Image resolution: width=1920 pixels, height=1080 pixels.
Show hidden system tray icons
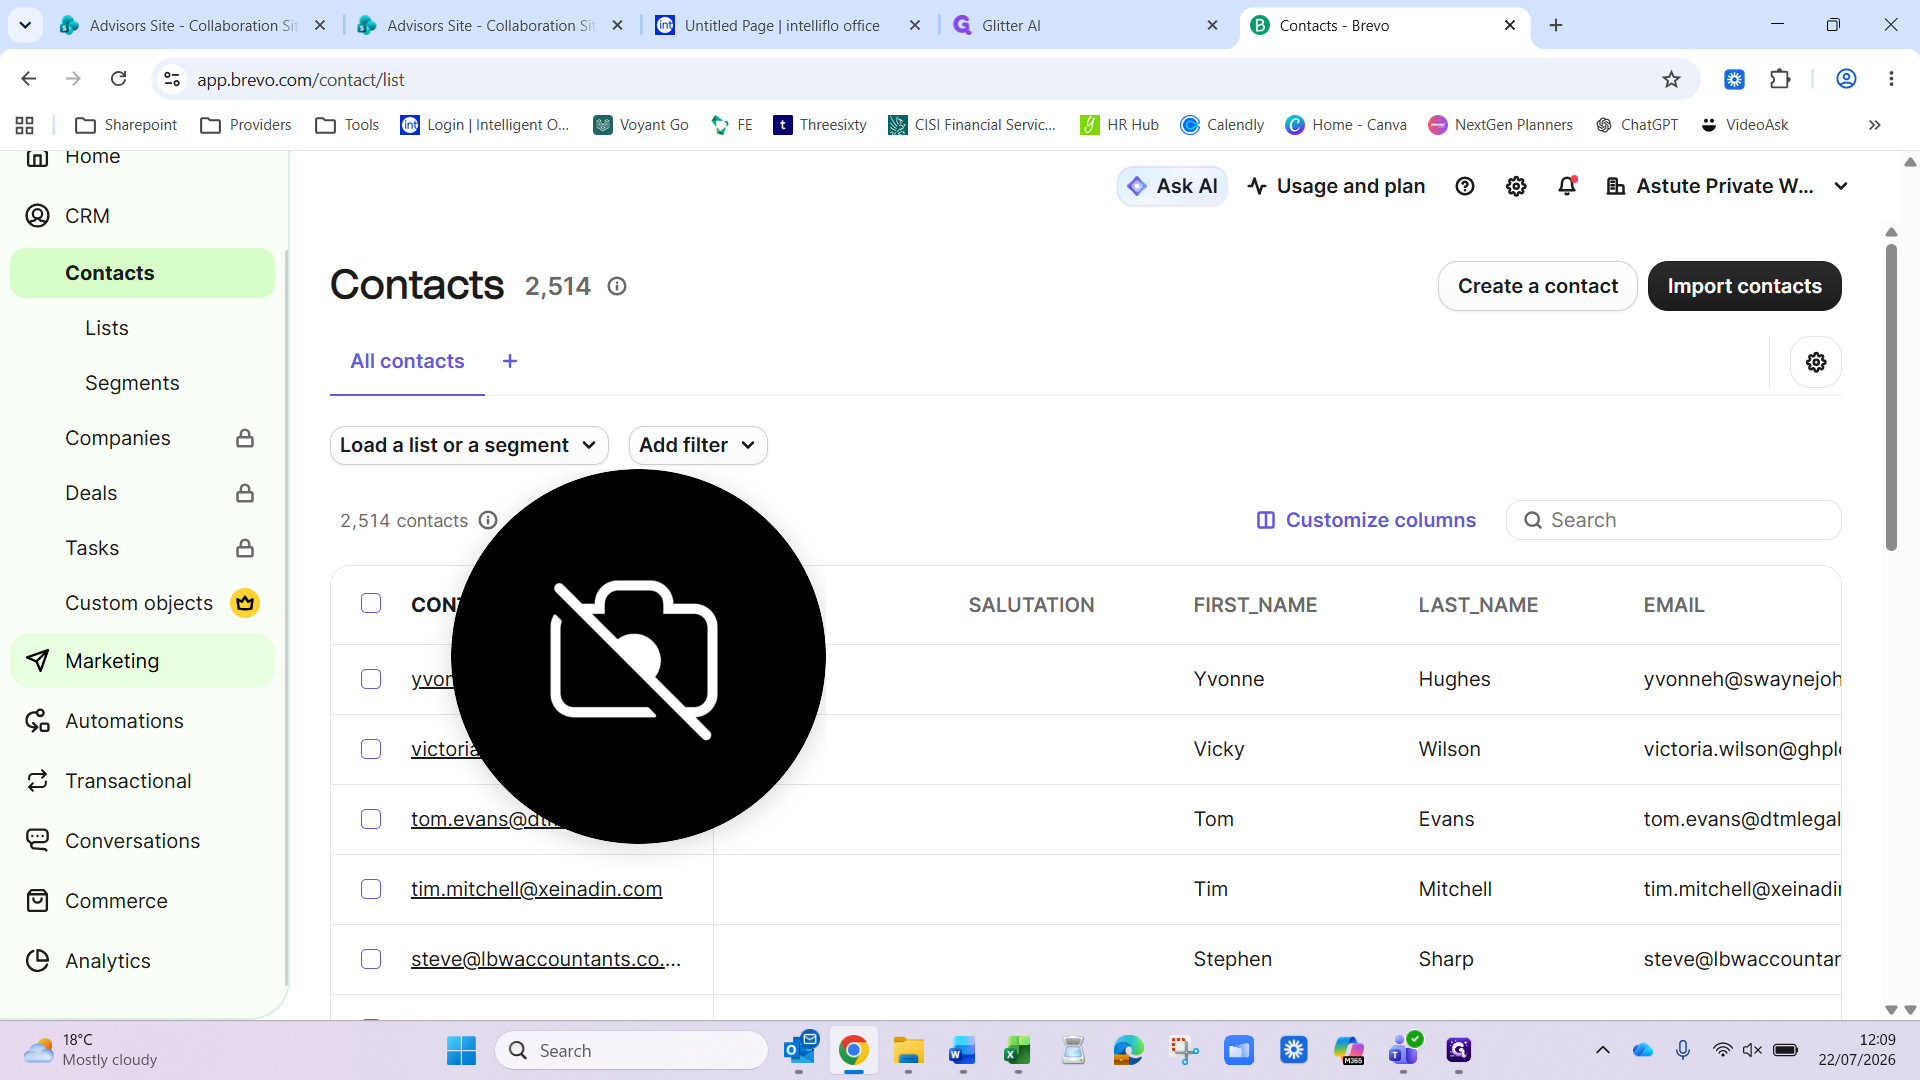(1602, 1050)
